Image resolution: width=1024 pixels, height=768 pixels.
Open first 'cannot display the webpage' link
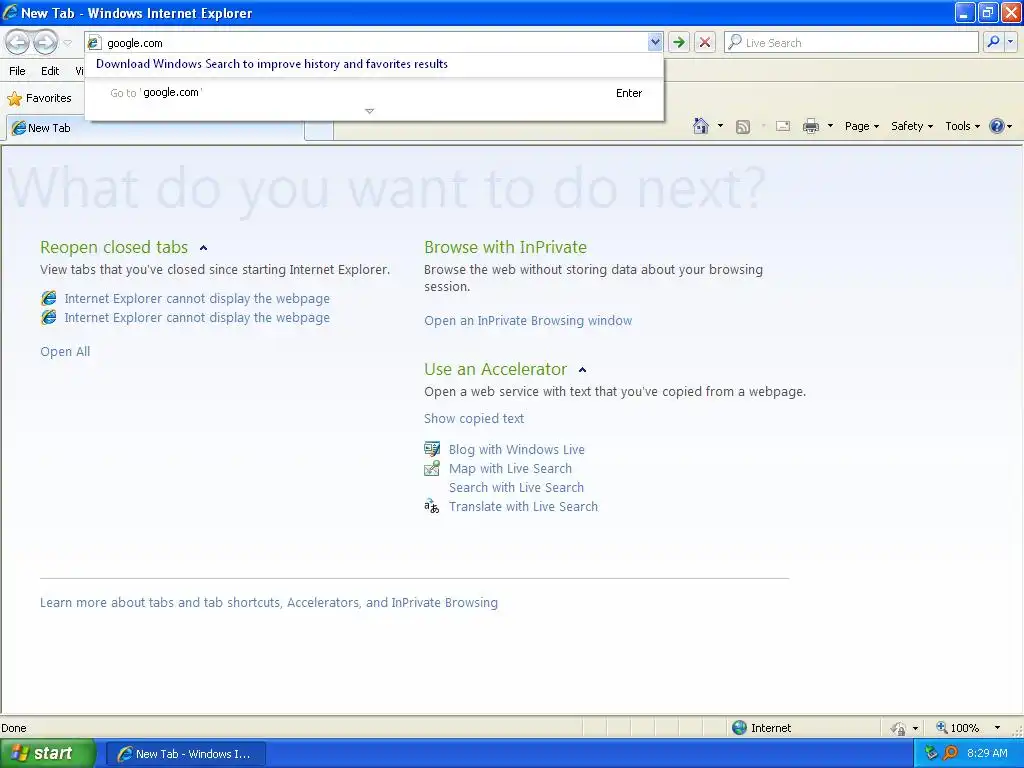pos(197,298)
